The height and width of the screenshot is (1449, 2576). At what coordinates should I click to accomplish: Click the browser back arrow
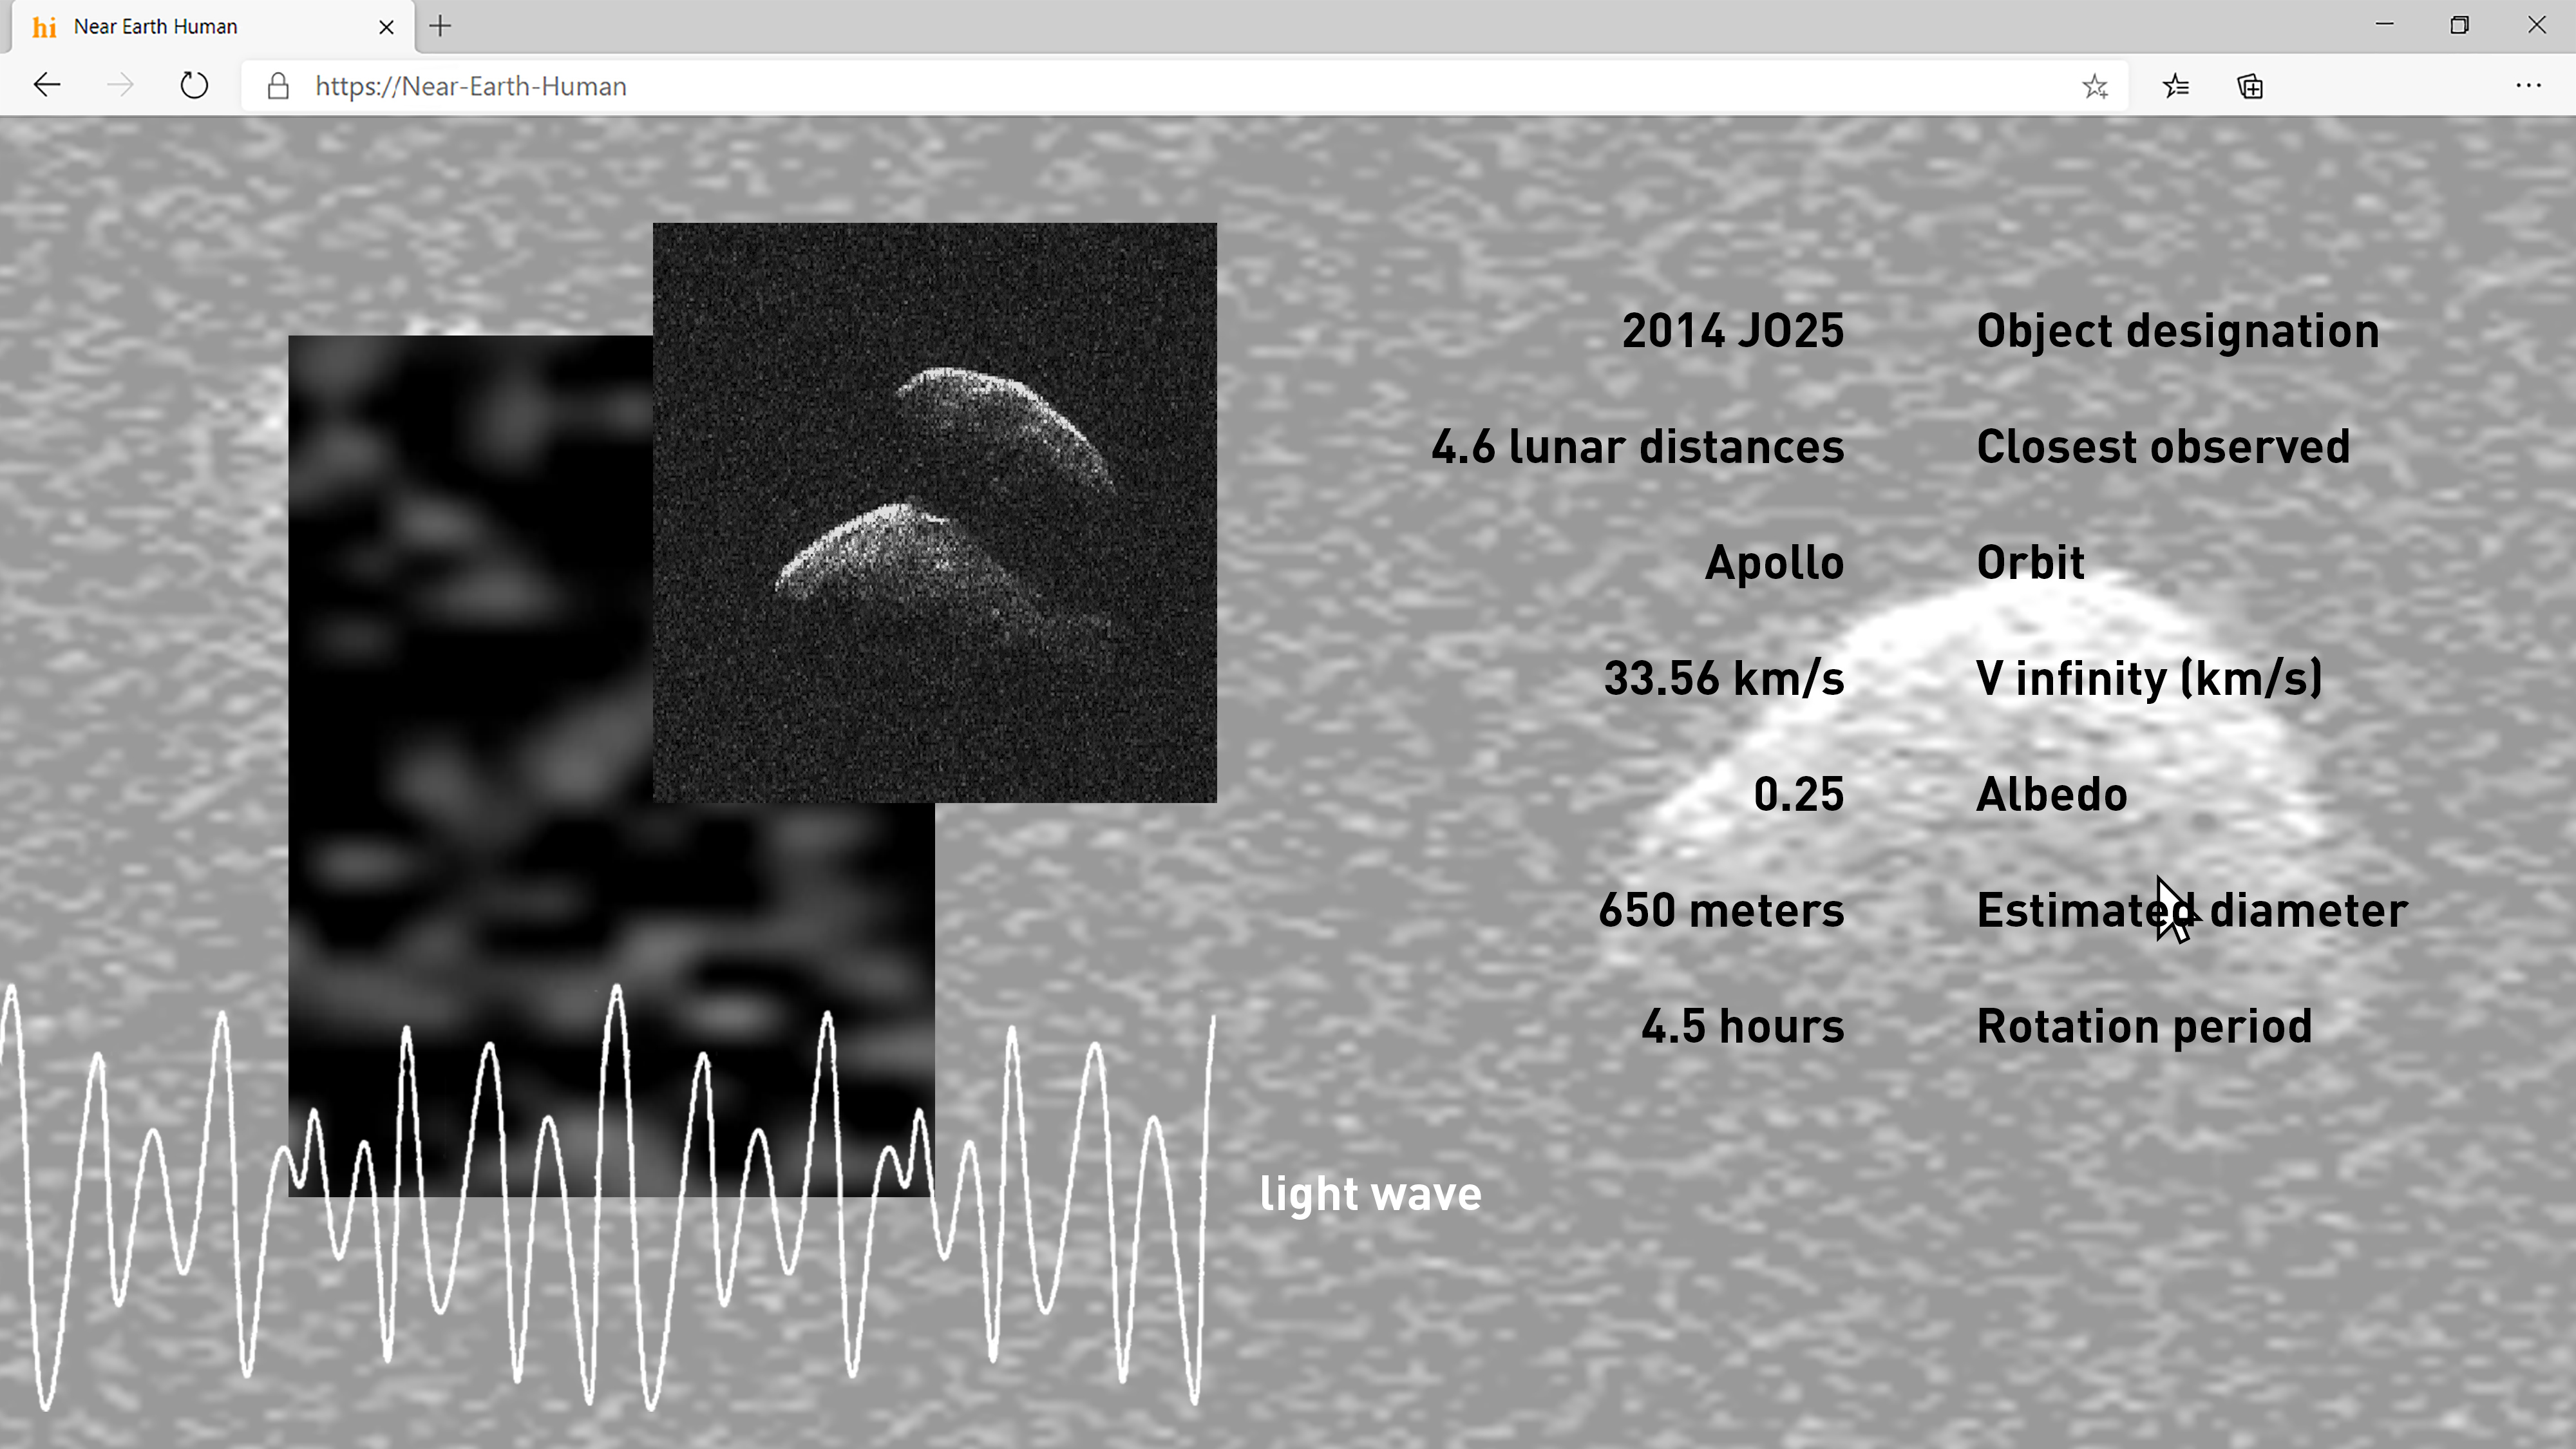pos(47,86)
